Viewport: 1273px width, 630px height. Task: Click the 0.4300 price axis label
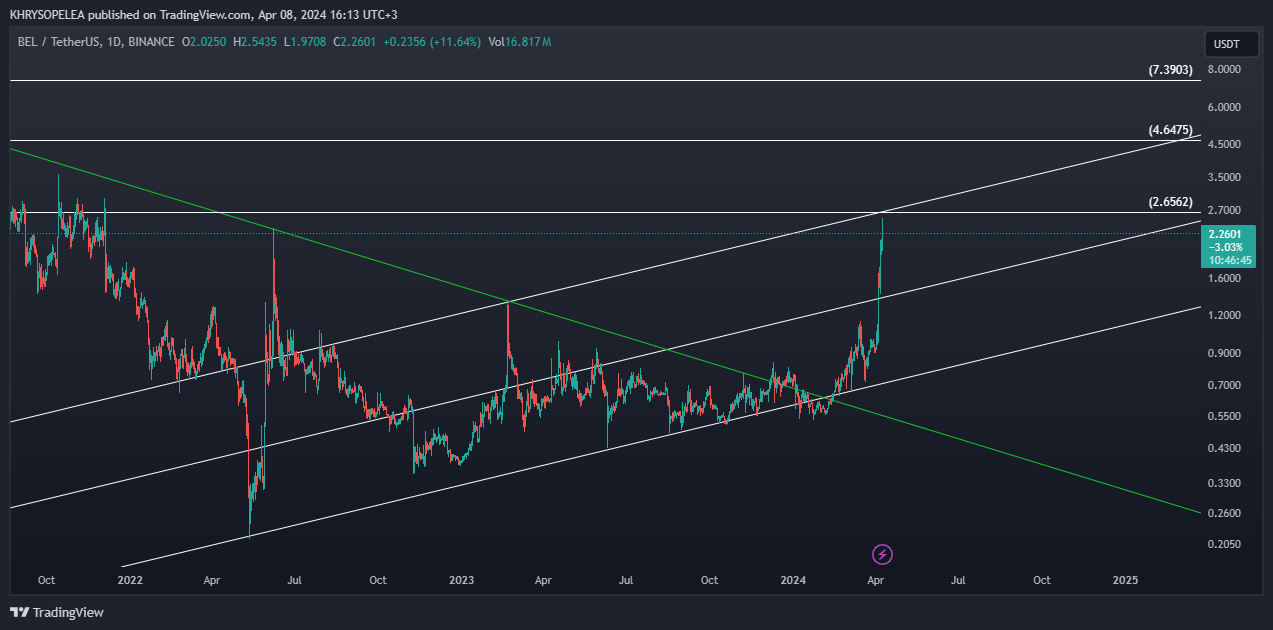coord(1225,449)
